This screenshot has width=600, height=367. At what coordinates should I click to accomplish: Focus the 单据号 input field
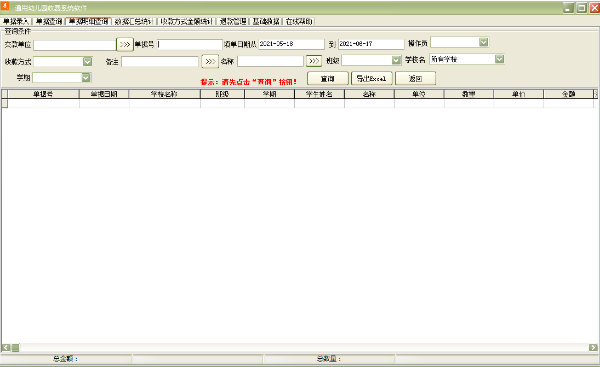pyautogui.click(x=189, y=44)
